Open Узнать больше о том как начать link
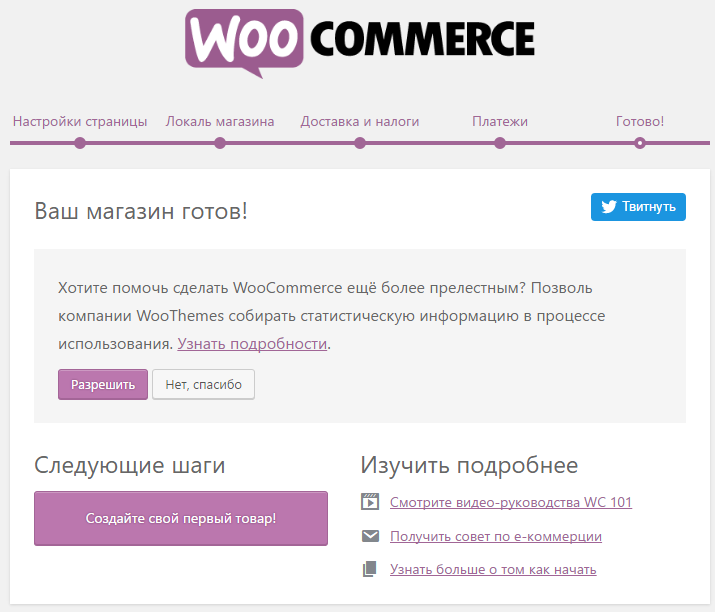Image resolution: width=715 pixels, height=612 pixels. 493,570
